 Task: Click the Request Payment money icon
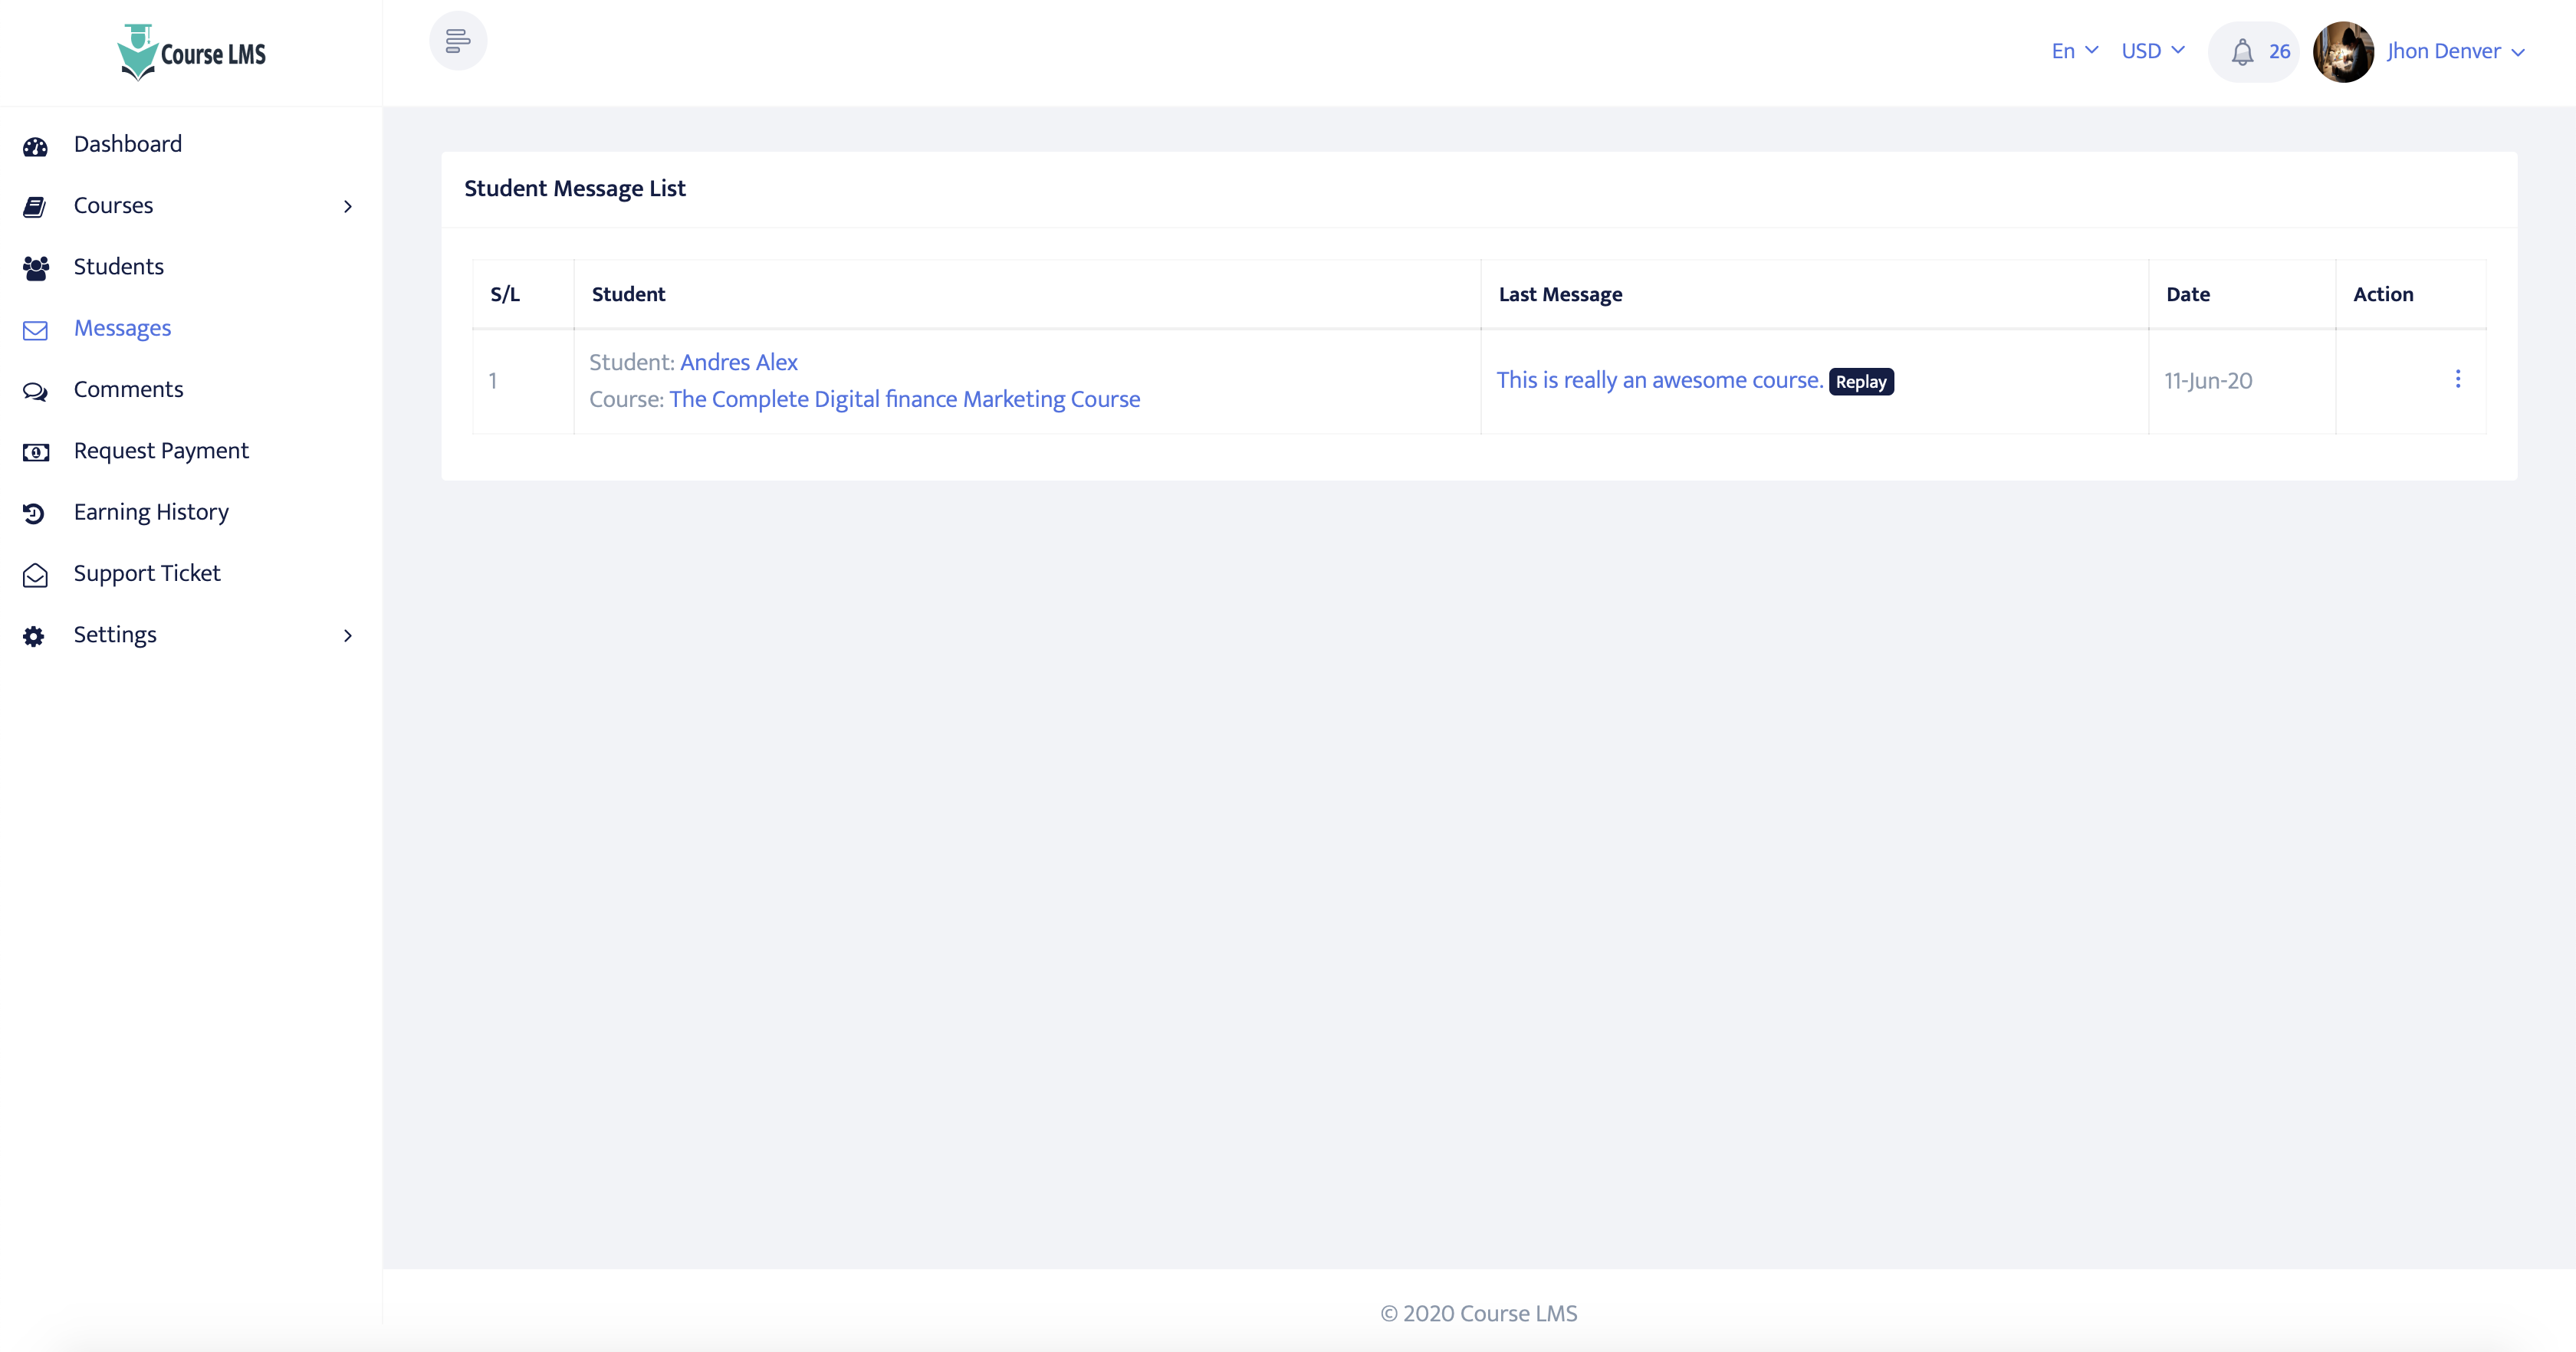[x=35, y=452]
